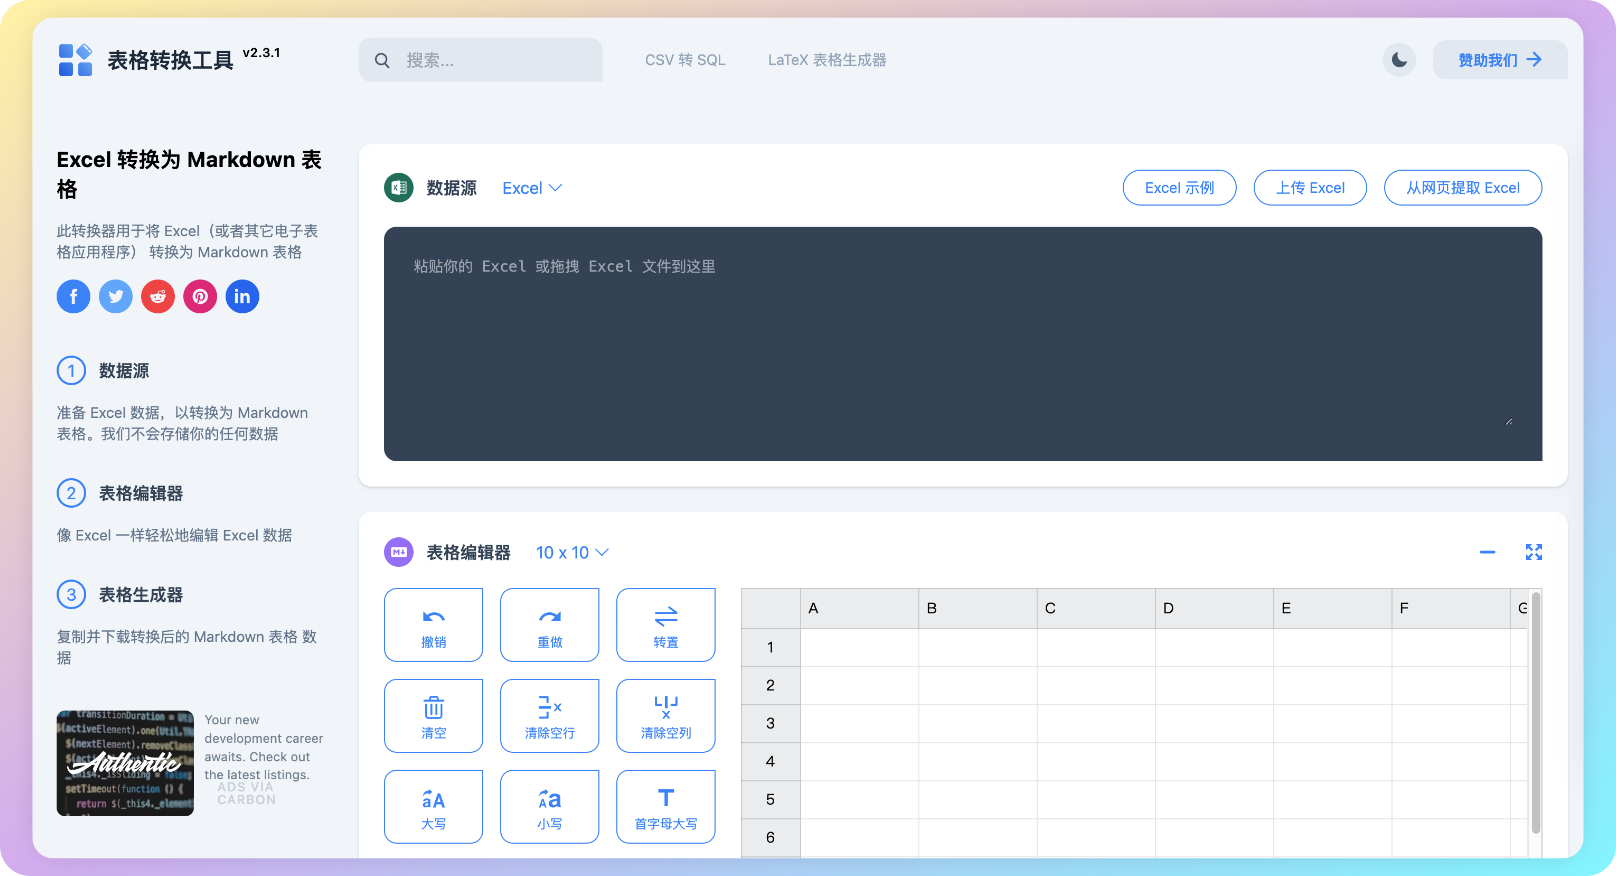Select row 2 header
The image size is (1616, 876).
click(x=771, y=685)
